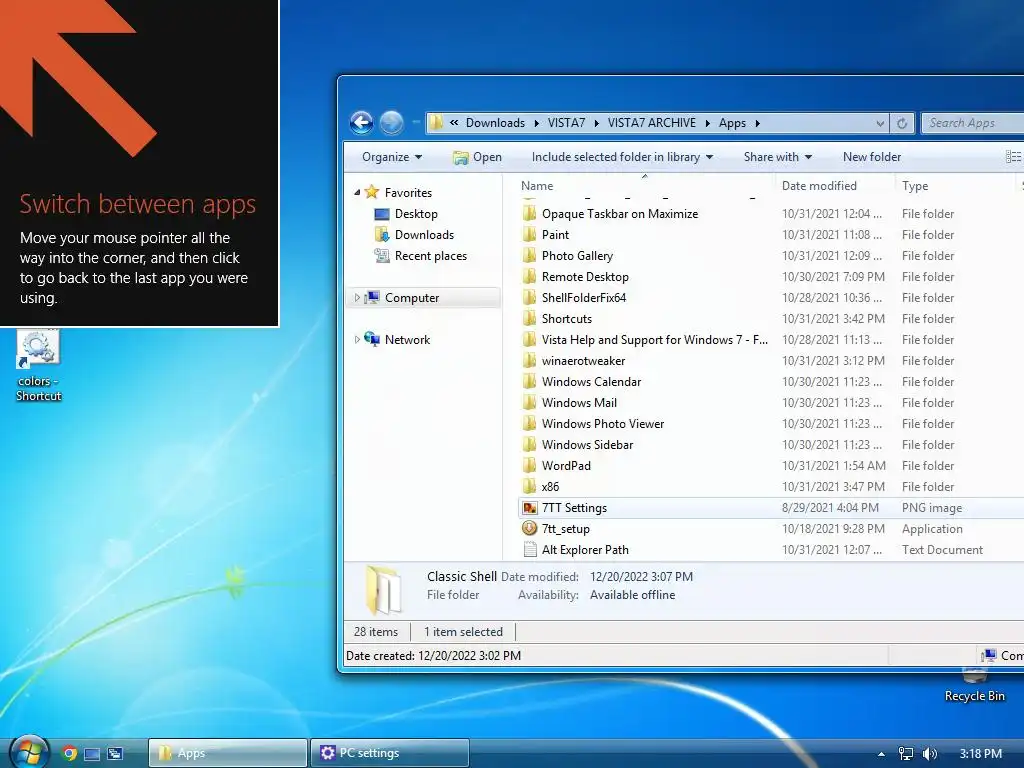The width and height of the screenshot is (1024, 768).
Task: Click the Start orb on taskbar
Action: click(x=29, y=752)
